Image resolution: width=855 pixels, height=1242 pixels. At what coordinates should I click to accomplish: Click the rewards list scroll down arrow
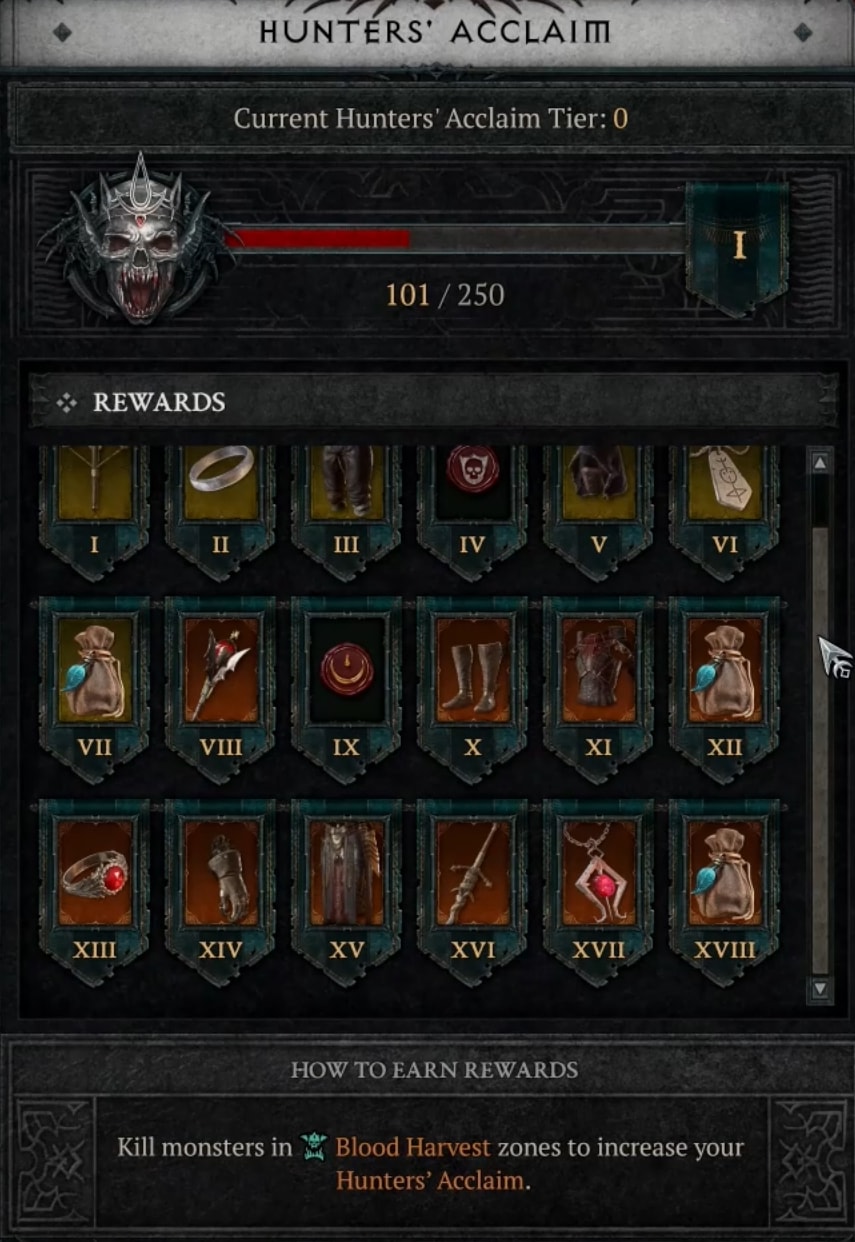tap(820, 989)
